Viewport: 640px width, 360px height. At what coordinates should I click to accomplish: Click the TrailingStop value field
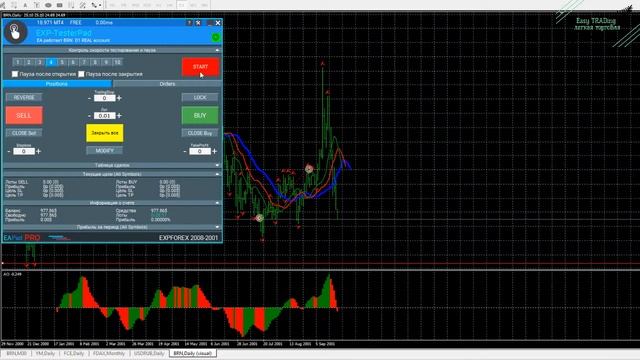[x=104, y=98]
